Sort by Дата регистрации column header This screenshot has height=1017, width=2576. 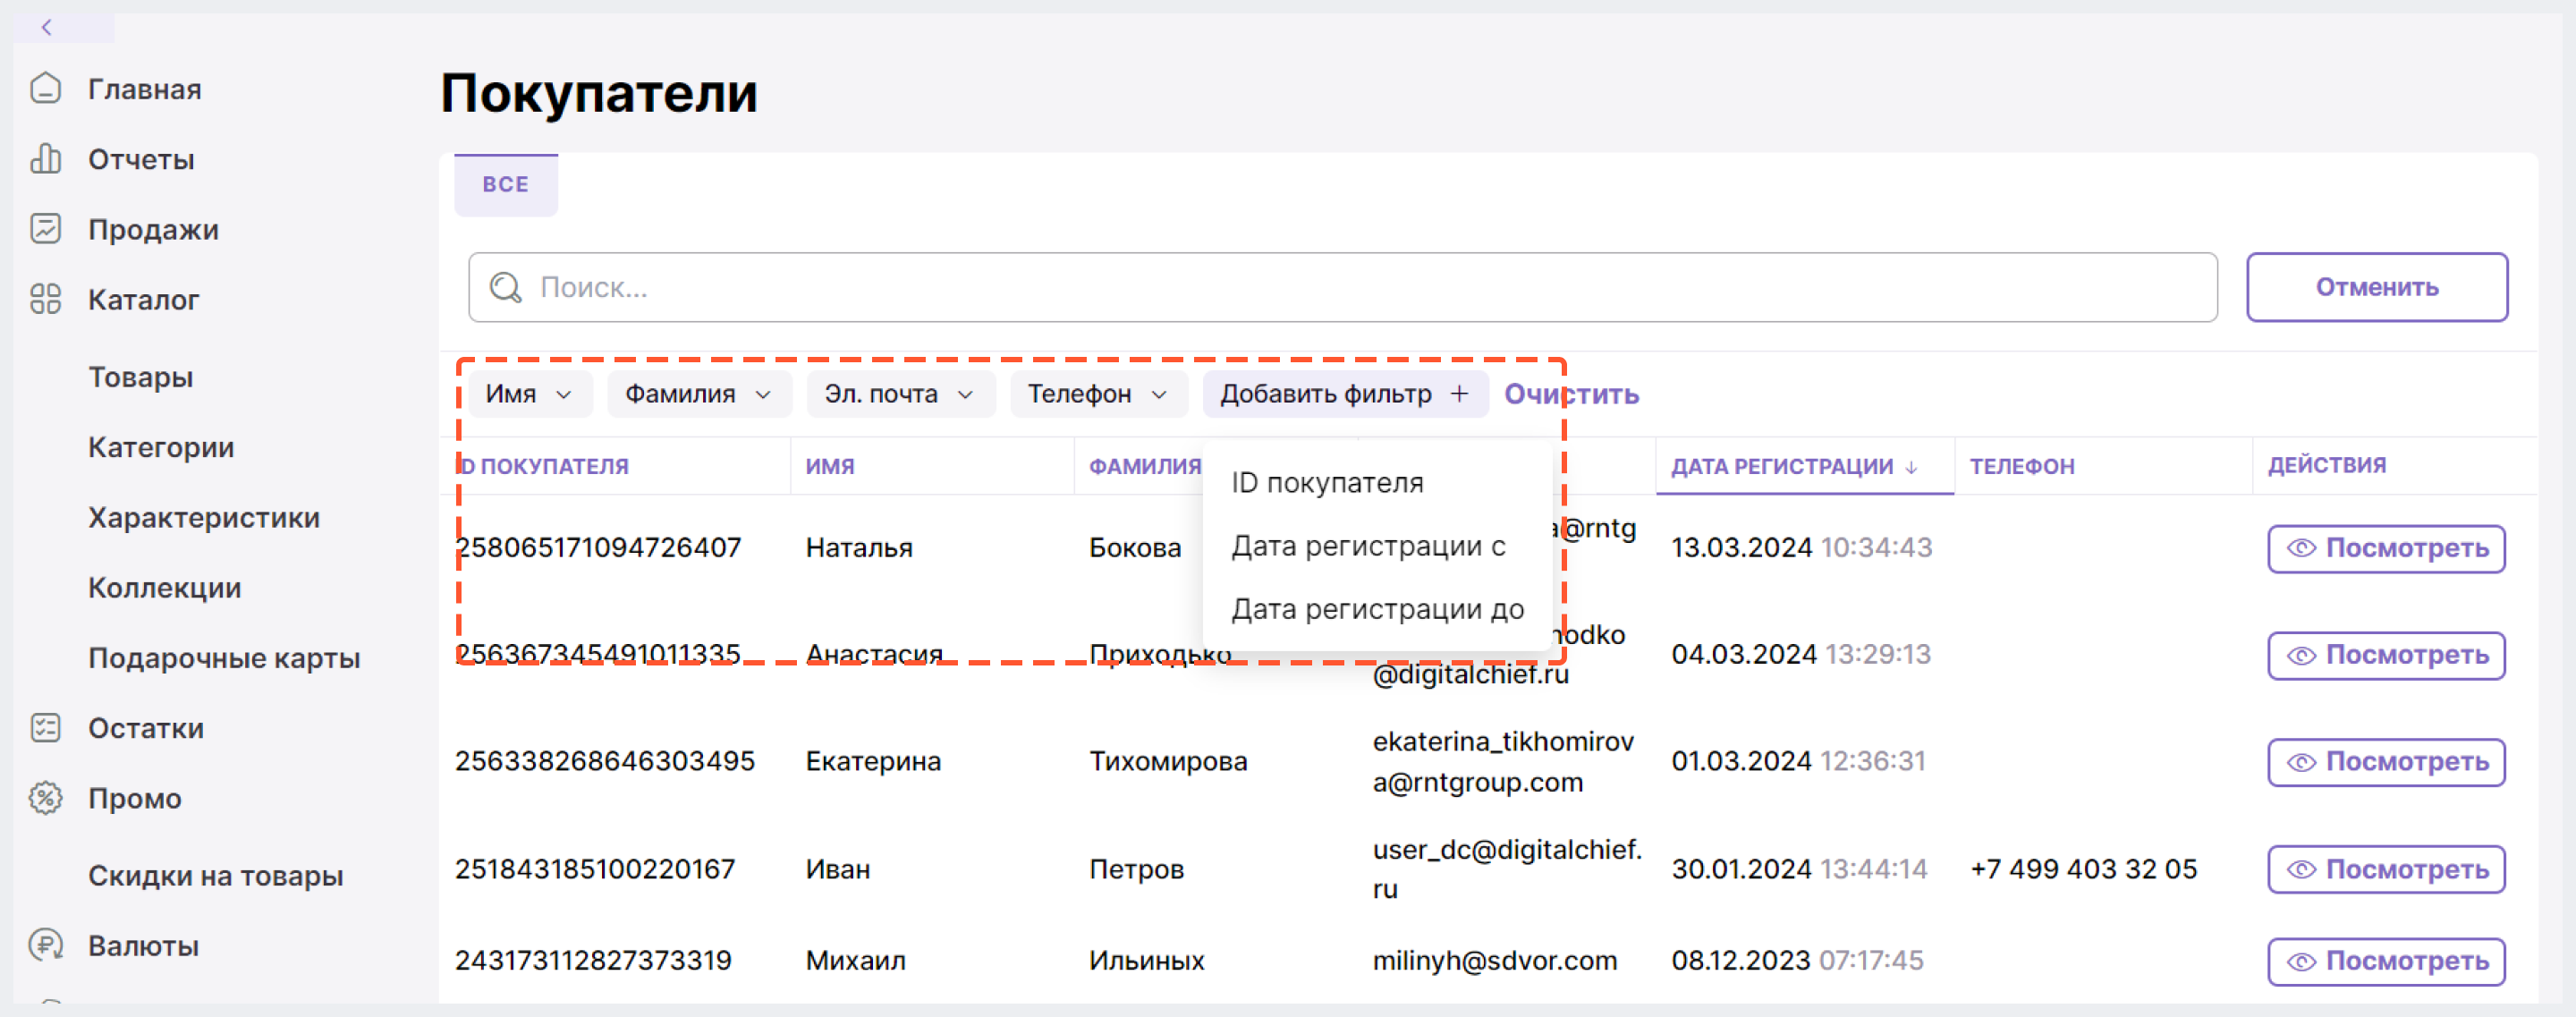tap(1782, 467)
